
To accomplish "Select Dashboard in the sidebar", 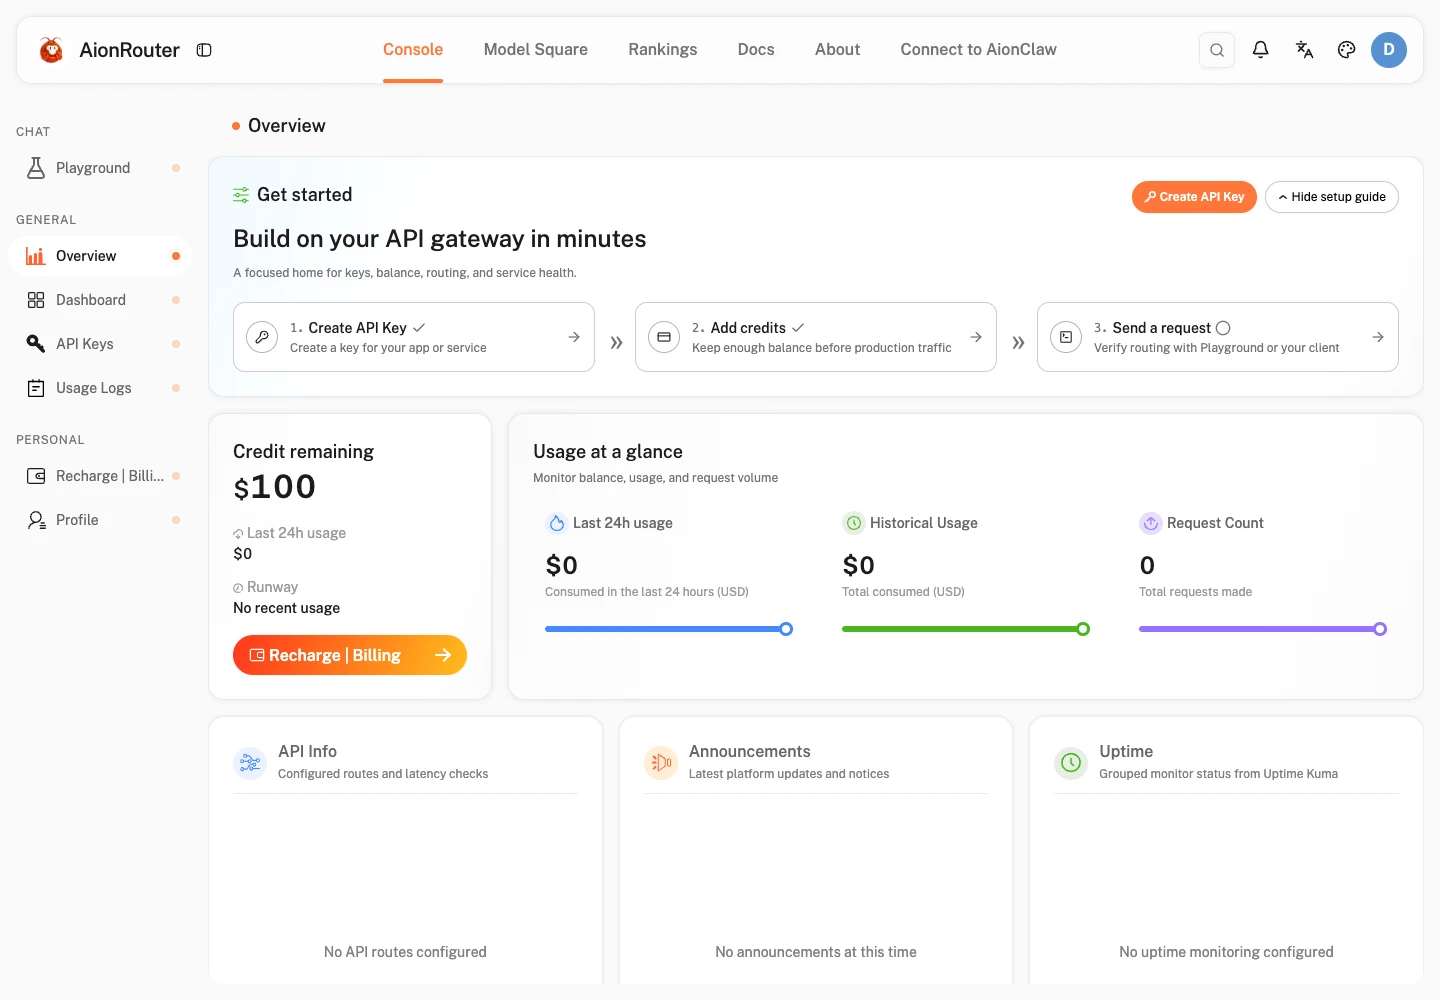I will pos(100,300).
